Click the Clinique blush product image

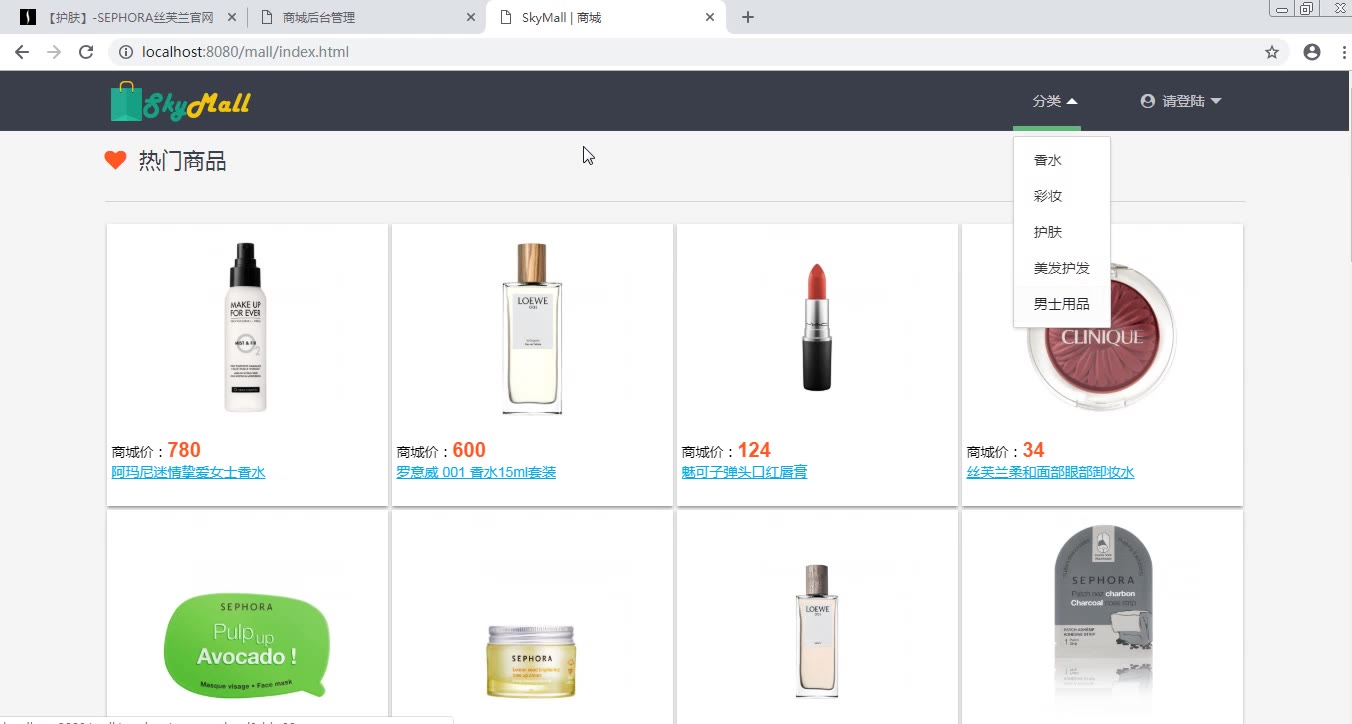[x=1102, y=337]
